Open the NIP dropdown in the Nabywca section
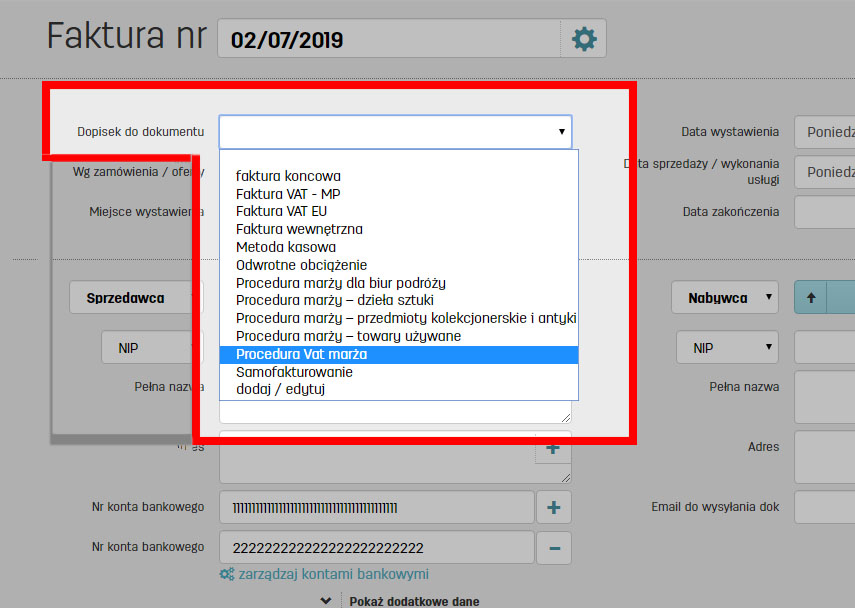Image resolution: width=855 pixels, height=608 pixels. [x=727, y=347]
